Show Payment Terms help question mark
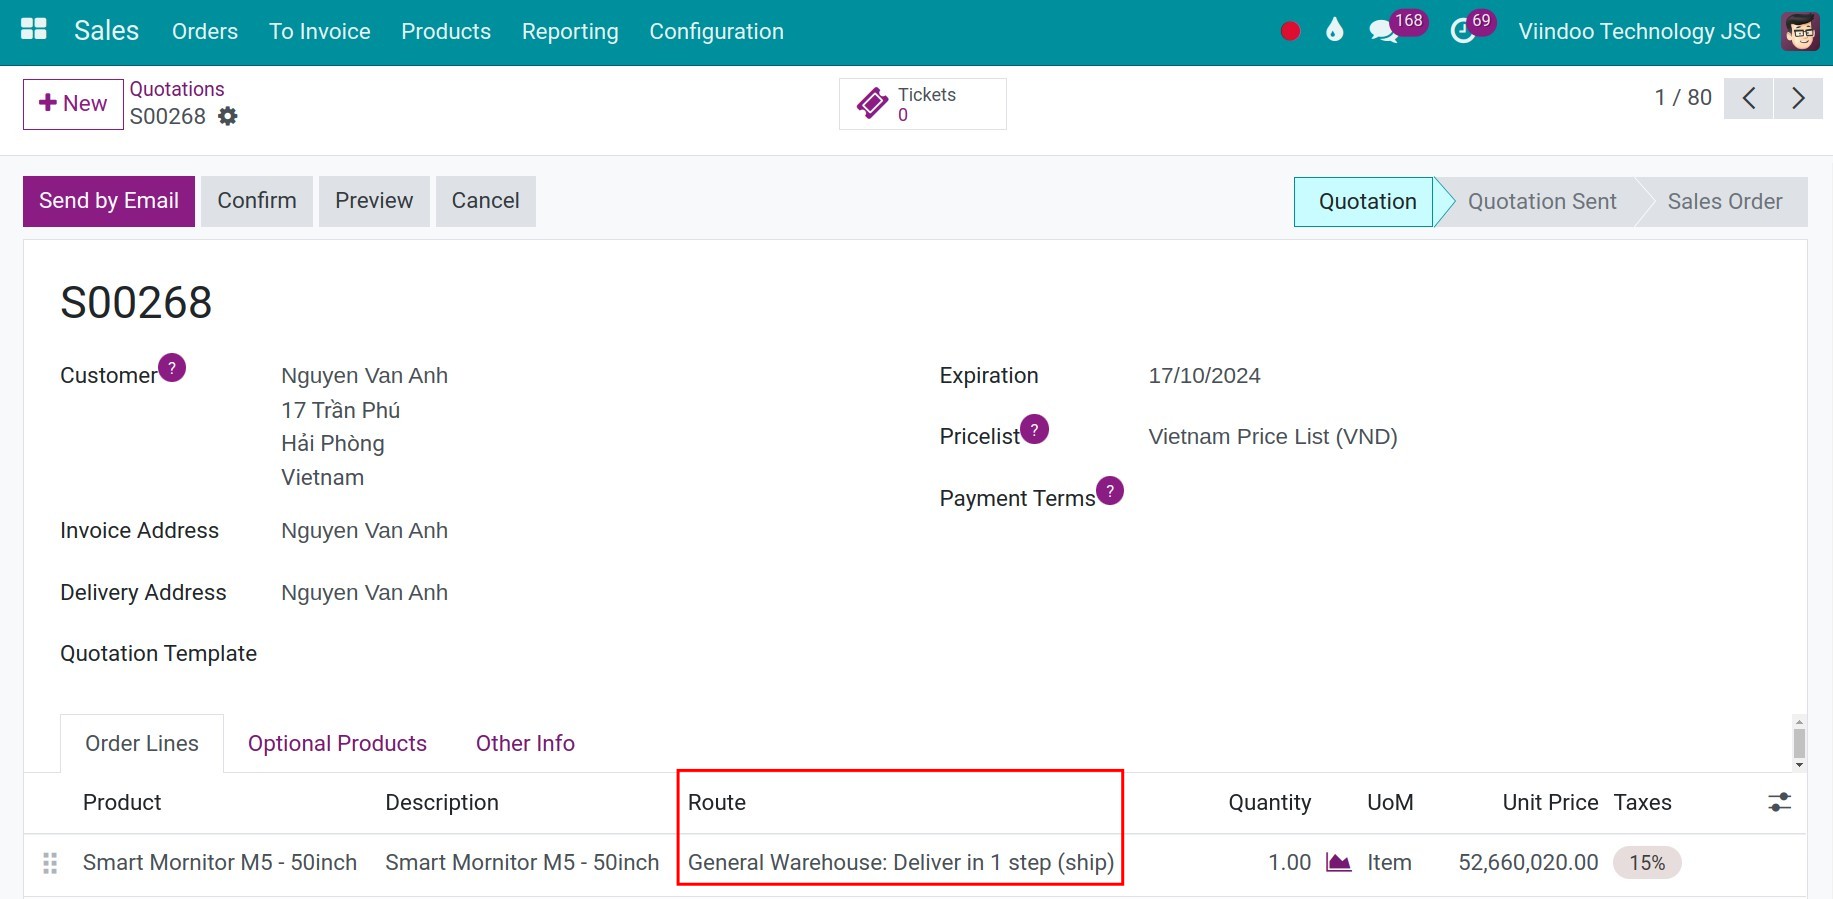Viewport: 1833px width, 899px height. 1110,491
